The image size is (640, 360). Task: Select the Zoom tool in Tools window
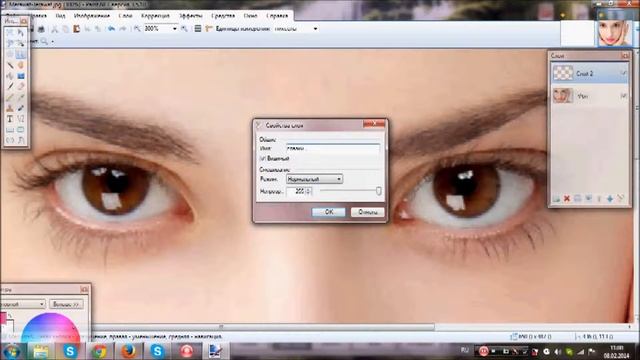(x=20, y=54)
